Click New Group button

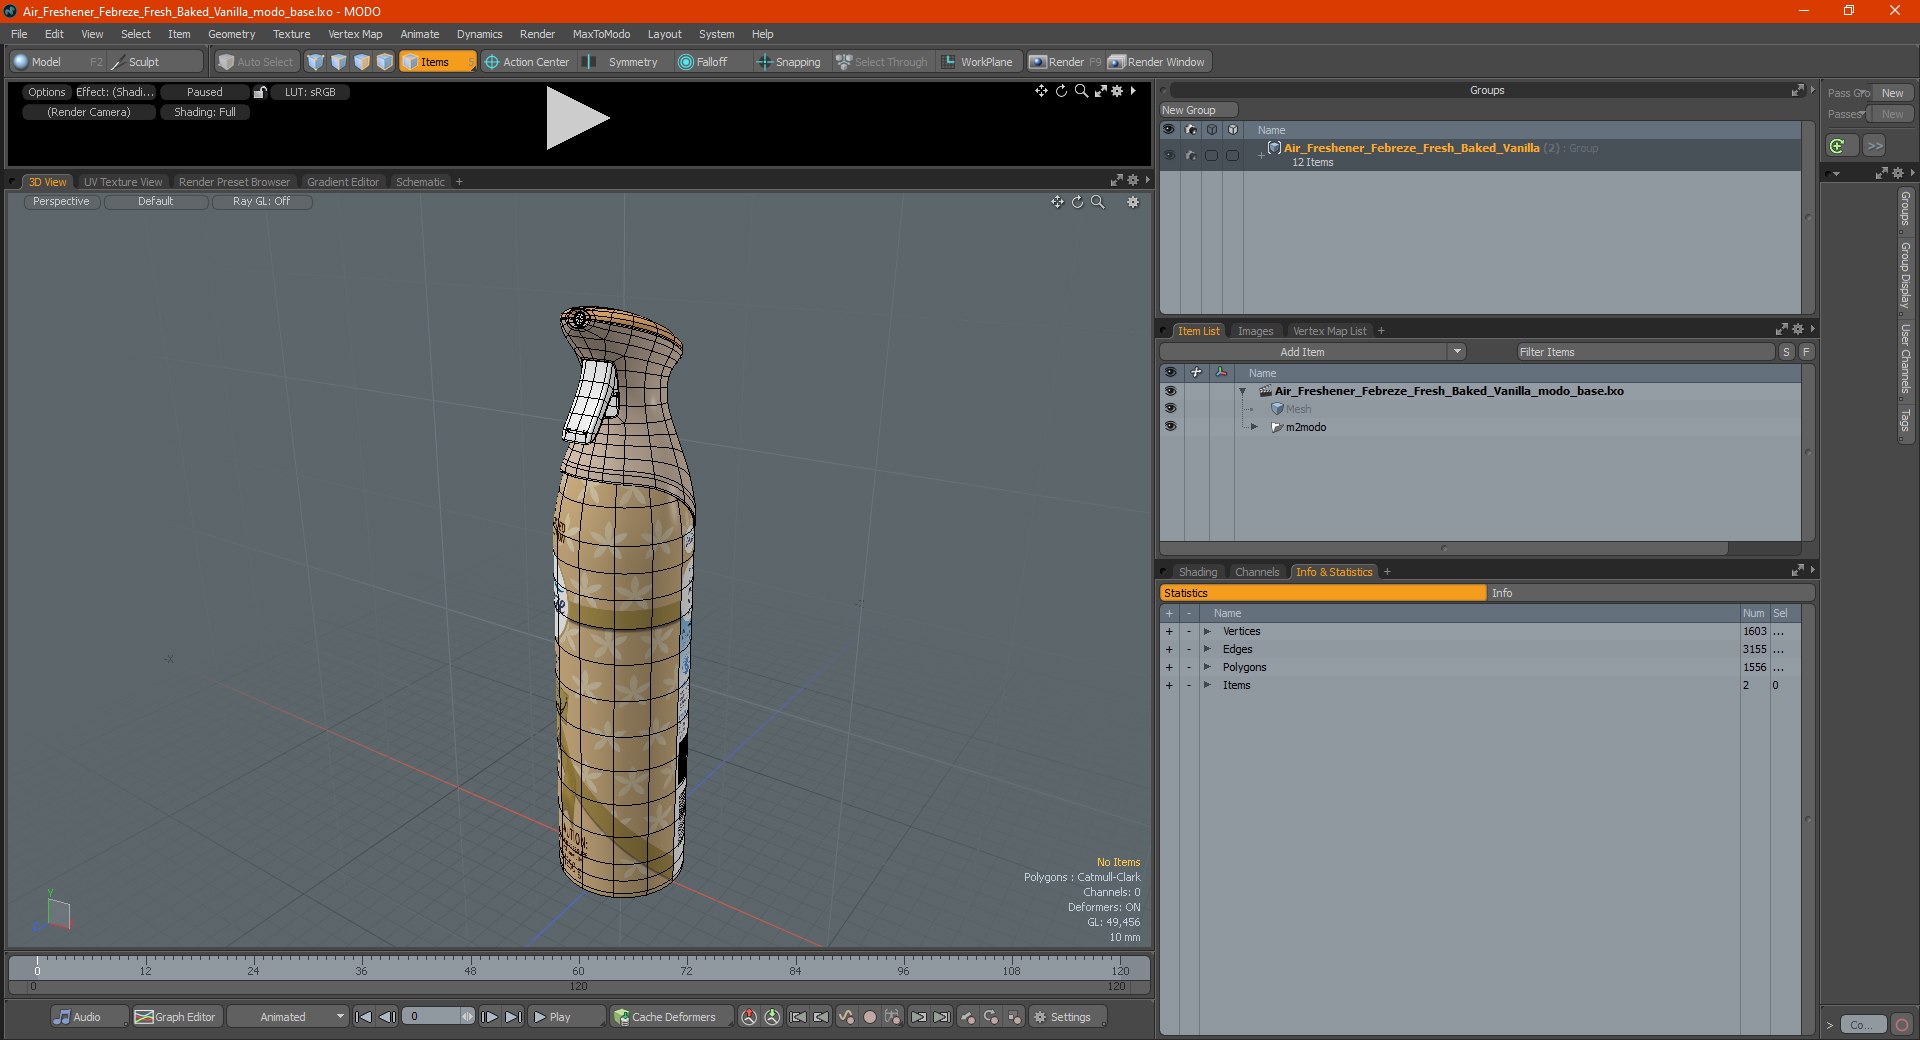pos(1198,110)
